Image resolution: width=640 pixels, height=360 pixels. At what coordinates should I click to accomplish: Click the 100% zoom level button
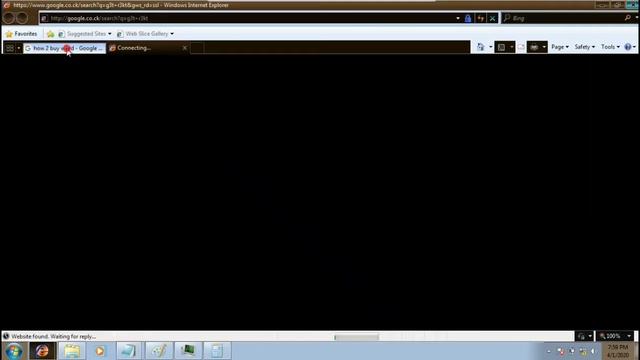[611, 336]
